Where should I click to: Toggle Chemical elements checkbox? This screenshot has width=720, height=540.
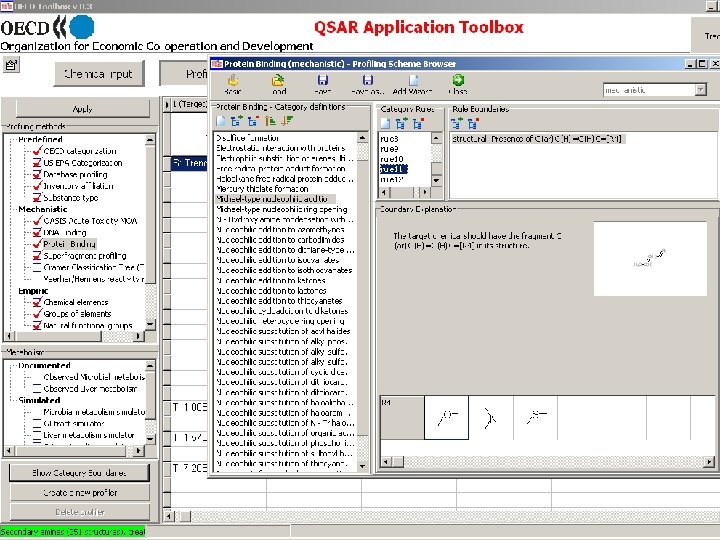point(37,302)
